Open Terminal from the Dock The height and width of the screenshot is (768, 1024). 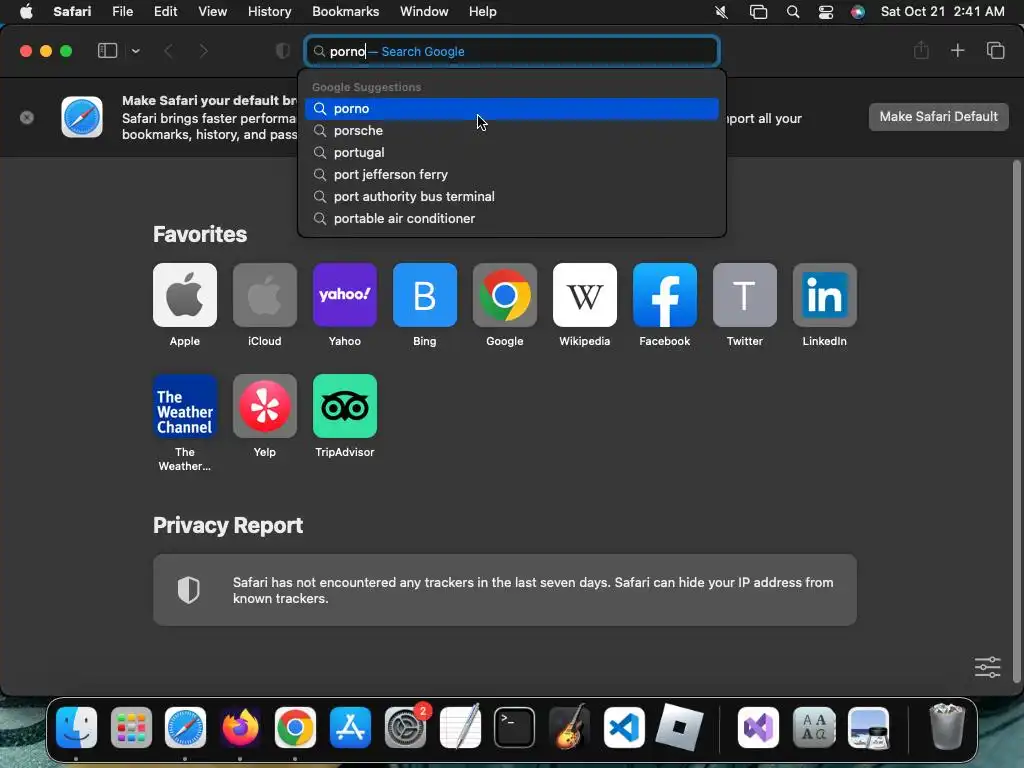click(x=515, y=727)
